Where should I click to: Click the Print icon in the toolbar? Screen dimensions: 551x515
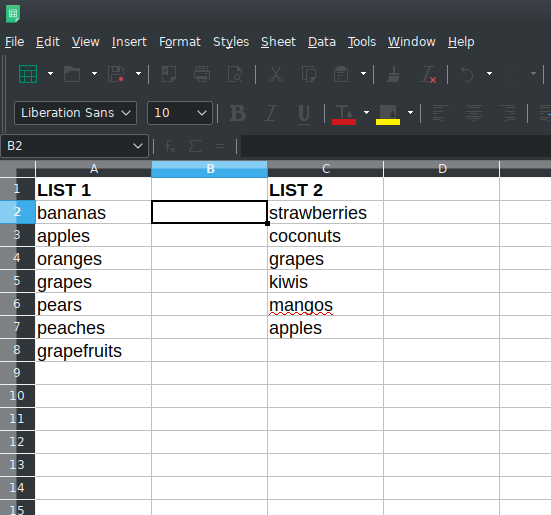point(202,74)
